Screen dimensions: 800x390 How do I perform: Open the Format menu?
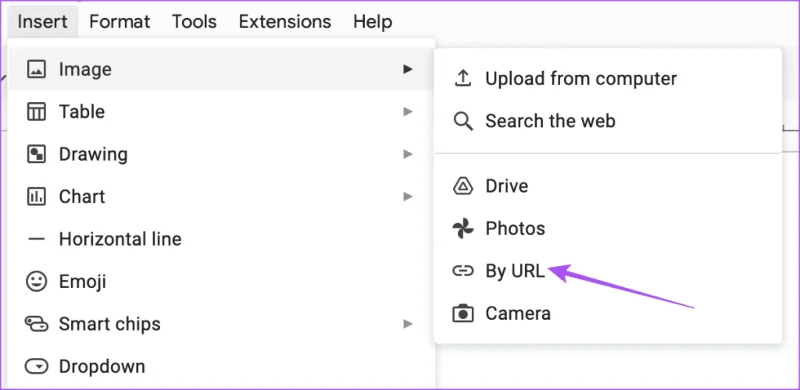click(x=119, y=21)
